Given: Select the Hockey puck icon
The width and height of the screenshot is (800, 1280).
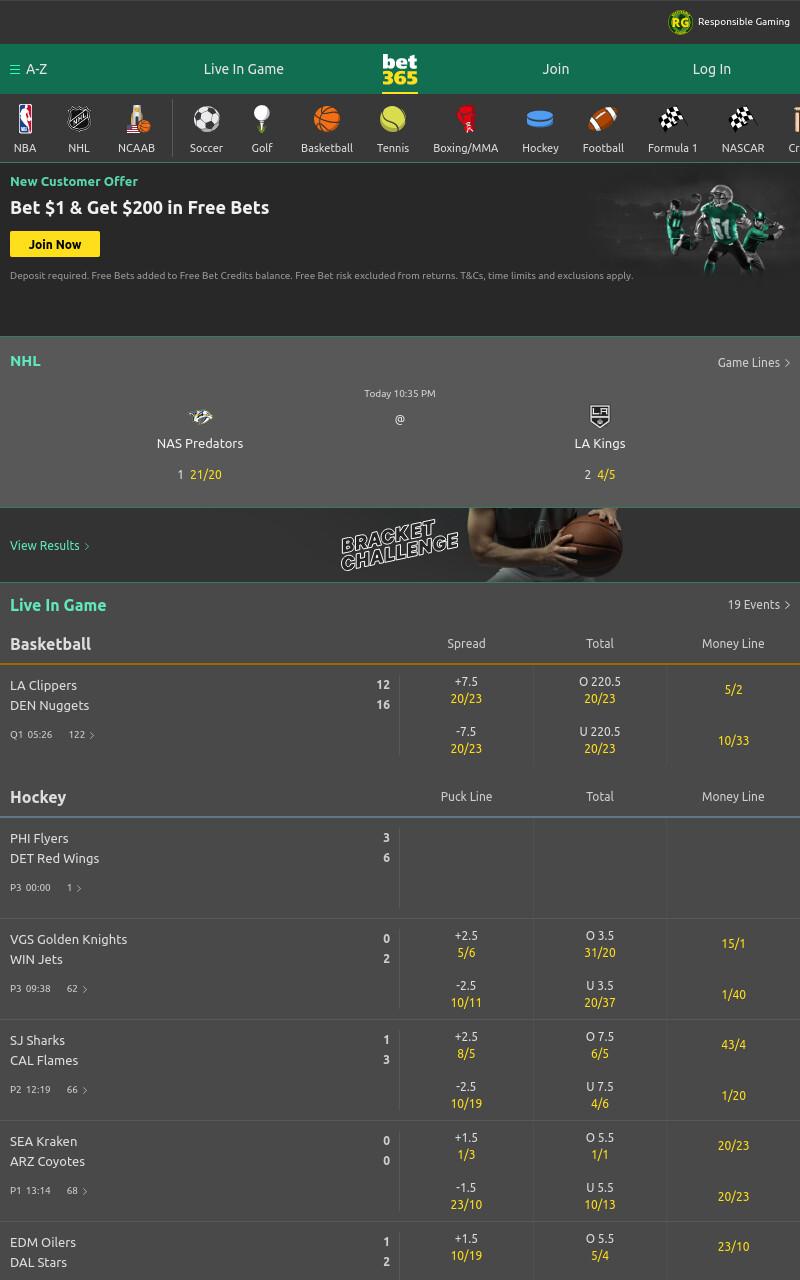Looking at the screenshot, I should point(540,120).
